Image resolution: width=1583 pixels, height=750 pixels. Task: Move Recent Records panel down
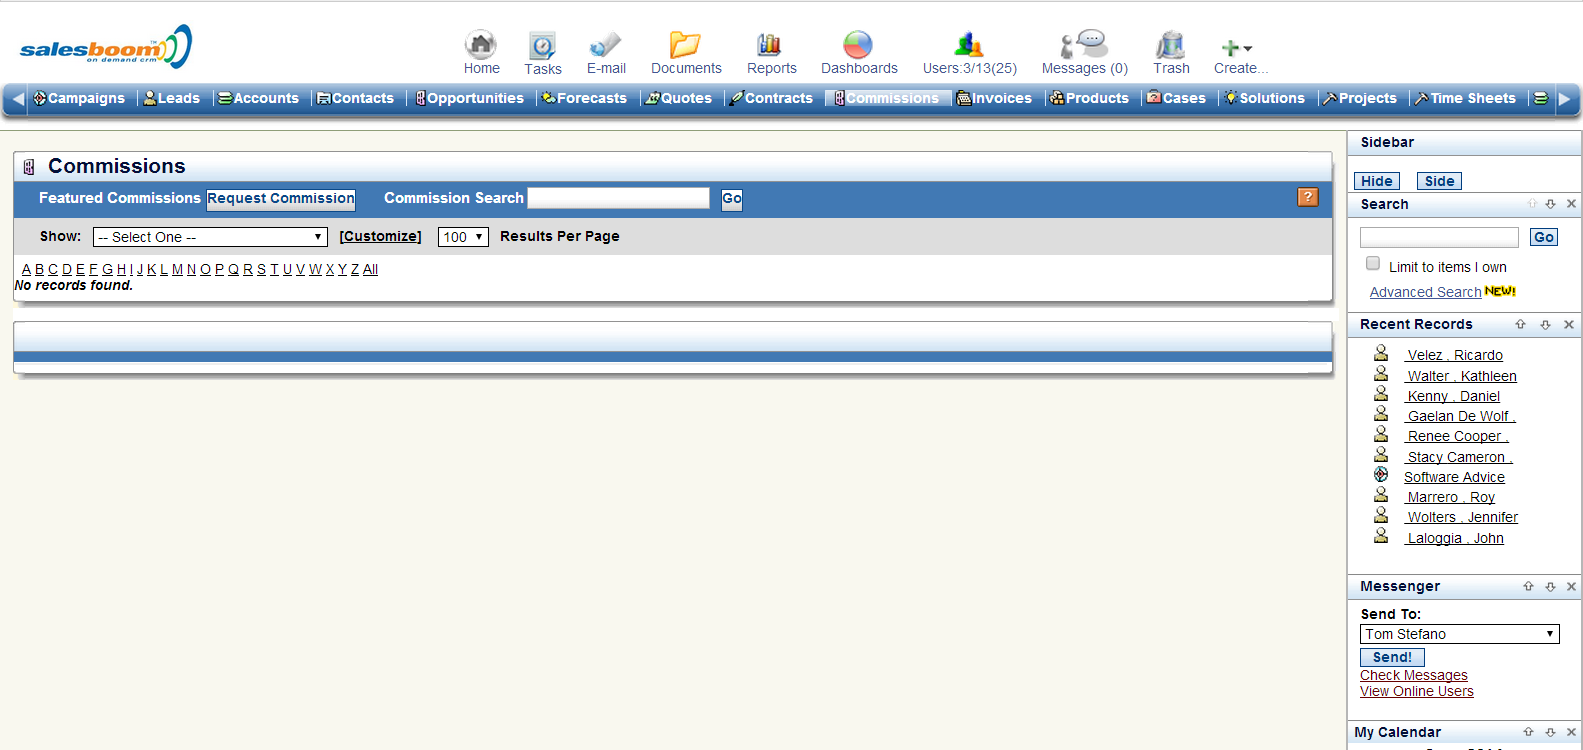[x=1545, y=325]
